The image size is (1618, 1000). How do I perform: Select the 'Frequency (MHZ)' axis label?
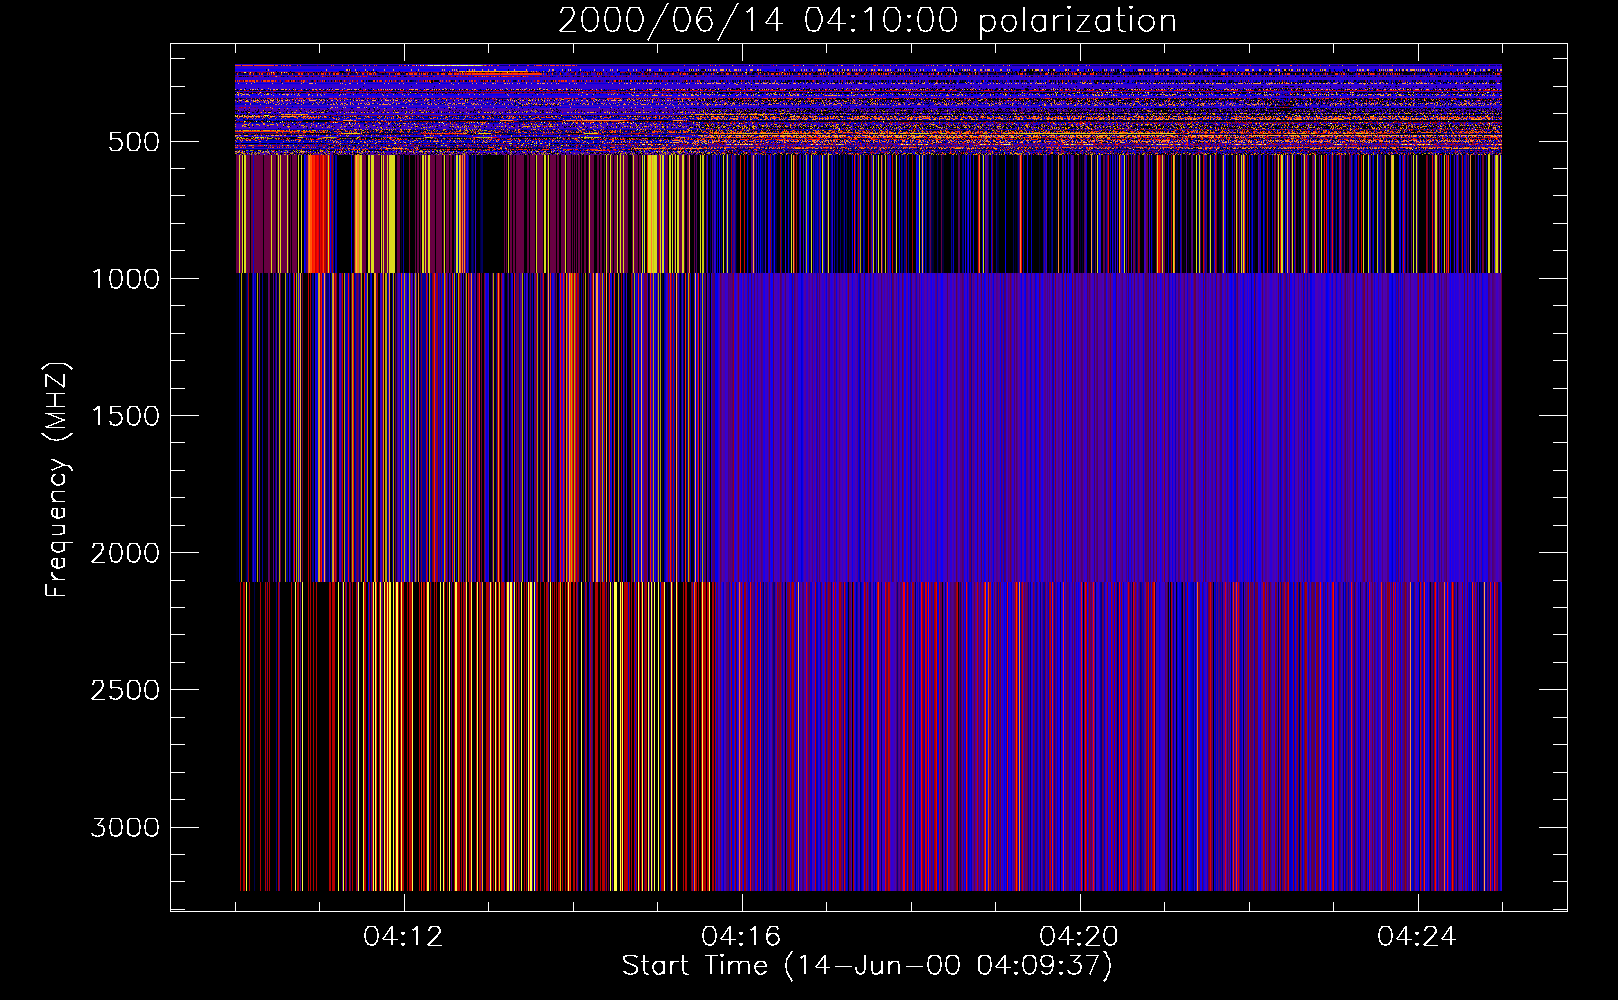pos(57,479)
